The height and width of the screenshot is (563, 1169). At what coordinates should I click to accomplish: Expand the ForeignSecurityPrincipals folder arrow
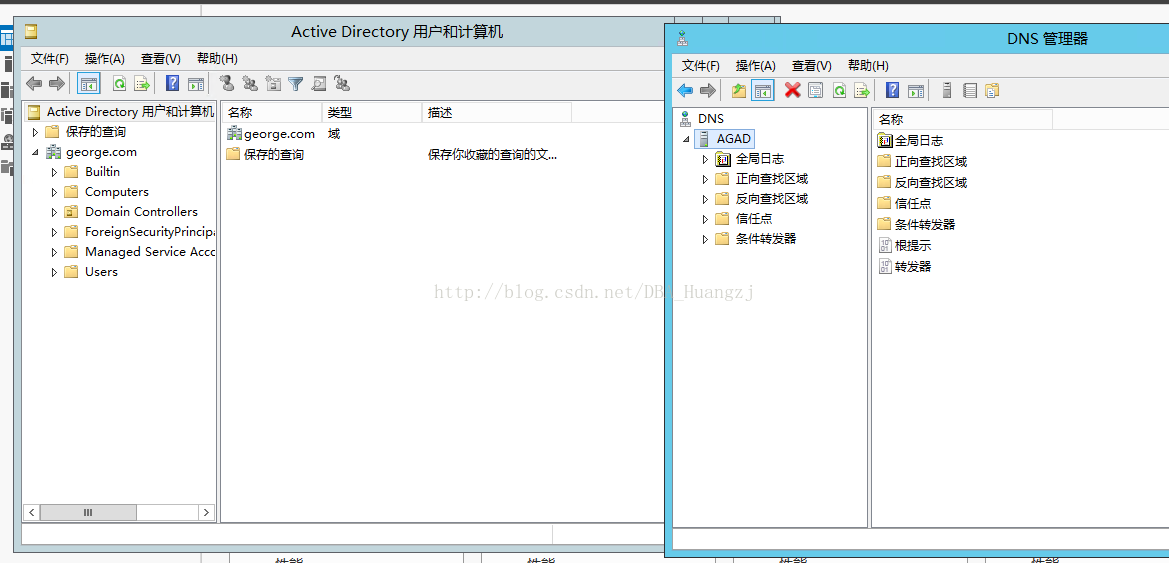pos(54,232)
